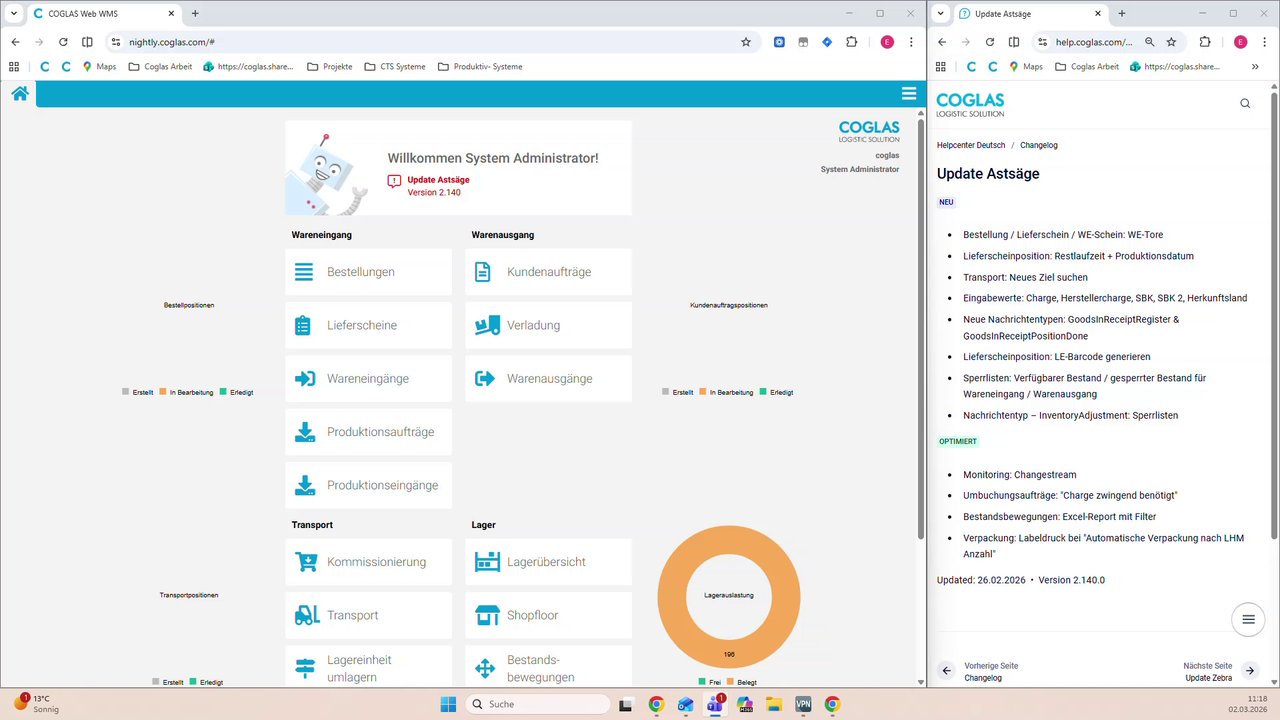Open the Lagereinheit umlagern tile
This screenshot has width=1280, height=720.
click(x=368, y=666)
